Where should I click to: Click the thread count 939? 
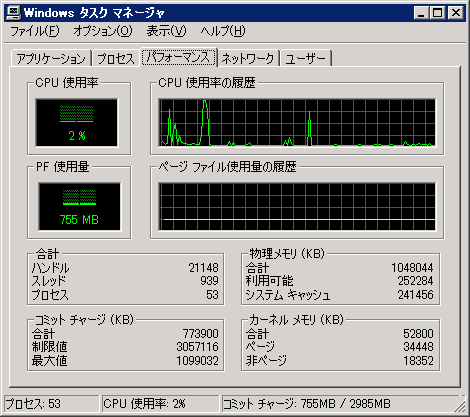click(209, 281)
